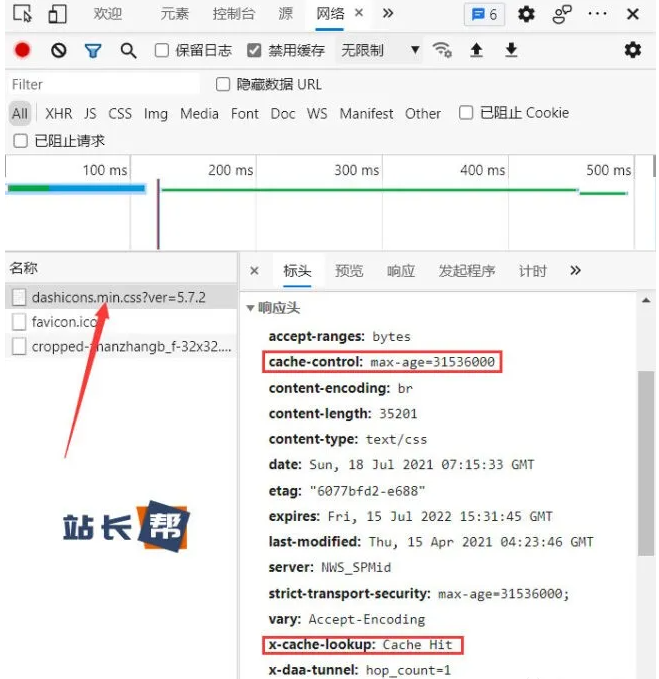Select cropped-zhanzhangb_f-32x32 request row

tap(121, 346)
